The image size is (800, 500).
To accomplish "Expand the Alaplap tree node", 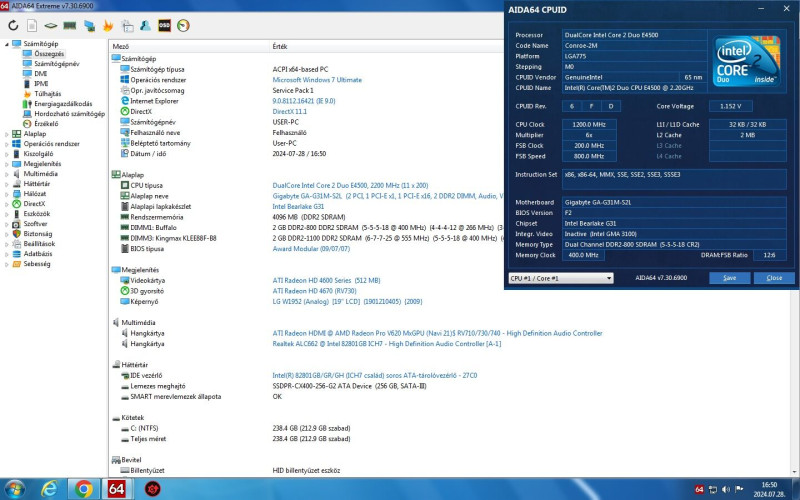I will (x=7, y=134).
